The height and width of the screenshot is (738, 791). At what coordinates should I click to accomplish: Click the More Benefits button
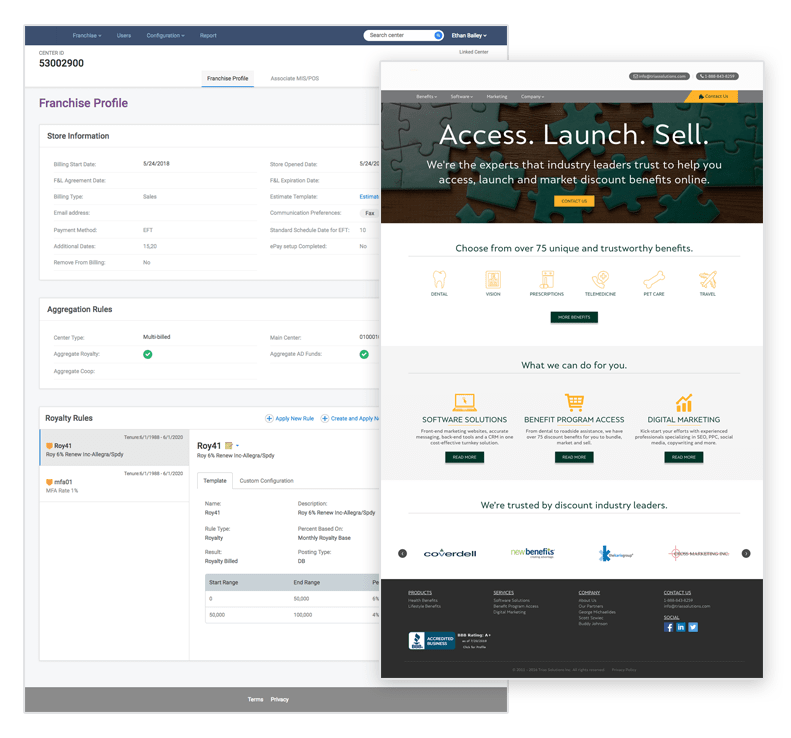coord(574,317)
